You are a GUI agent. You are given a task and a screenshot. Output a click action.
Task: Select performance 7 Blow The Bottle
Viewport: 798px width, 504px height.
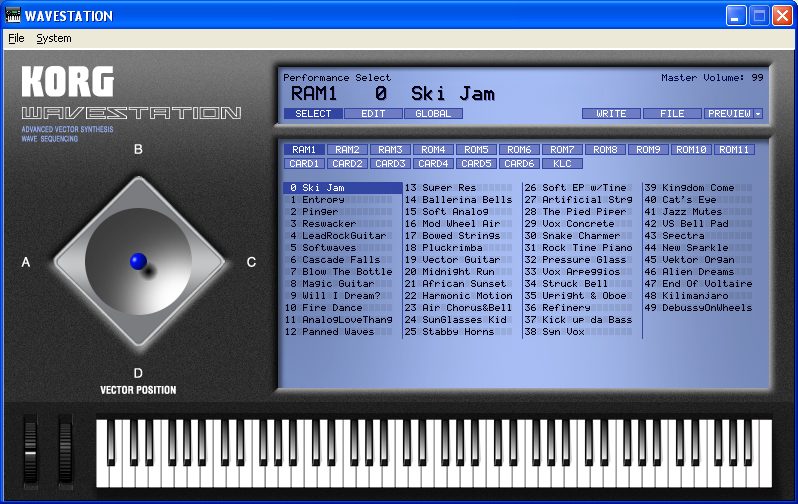[343, 272]
